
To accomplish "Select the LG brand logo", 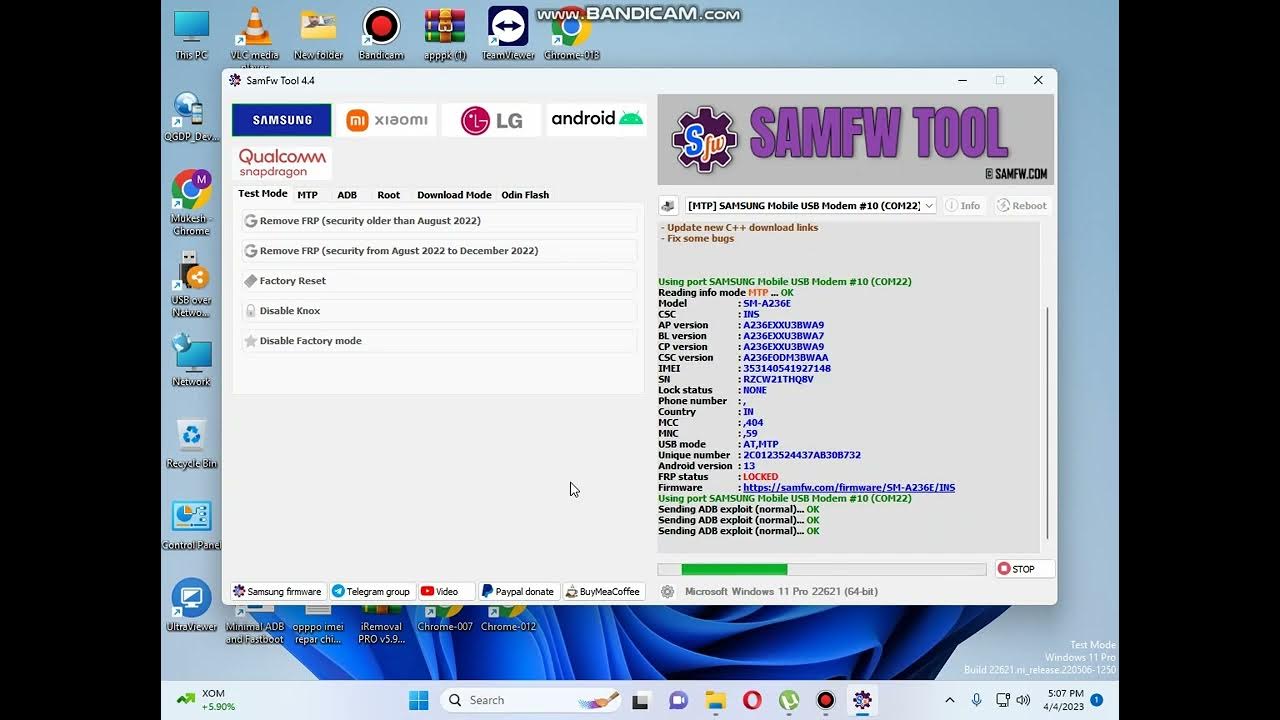I will pos(491,120).
